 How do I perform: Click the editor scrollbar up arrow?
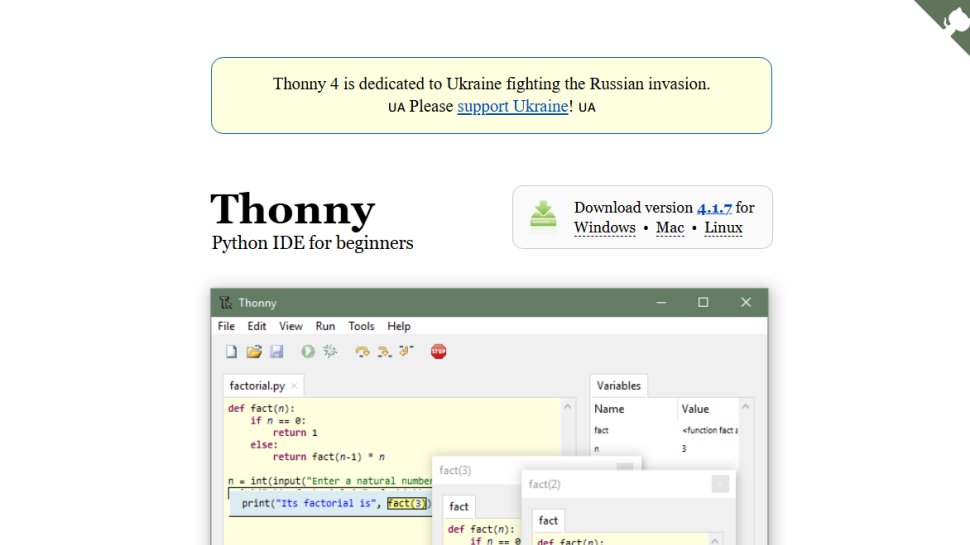(x=568, y=406)
